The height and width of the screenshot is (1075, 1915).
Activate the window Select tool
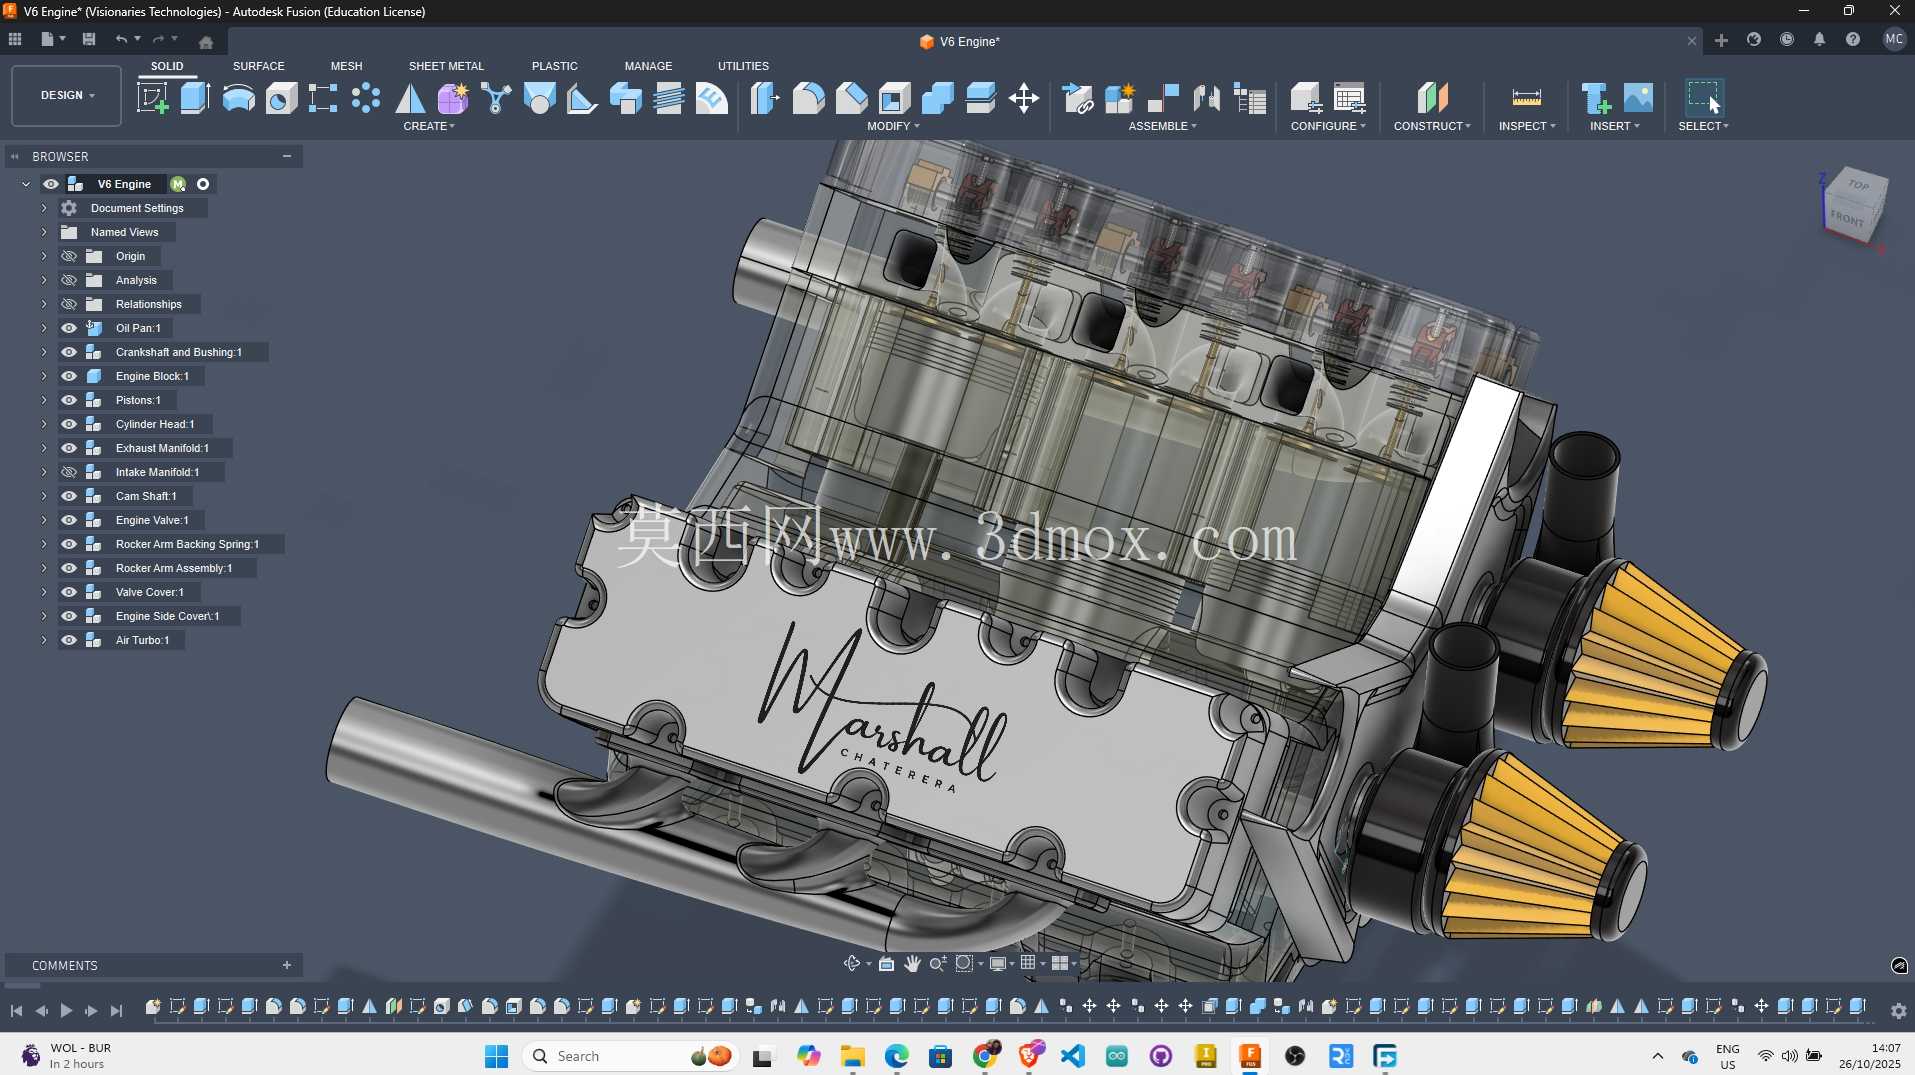(x=1703, y=98)
